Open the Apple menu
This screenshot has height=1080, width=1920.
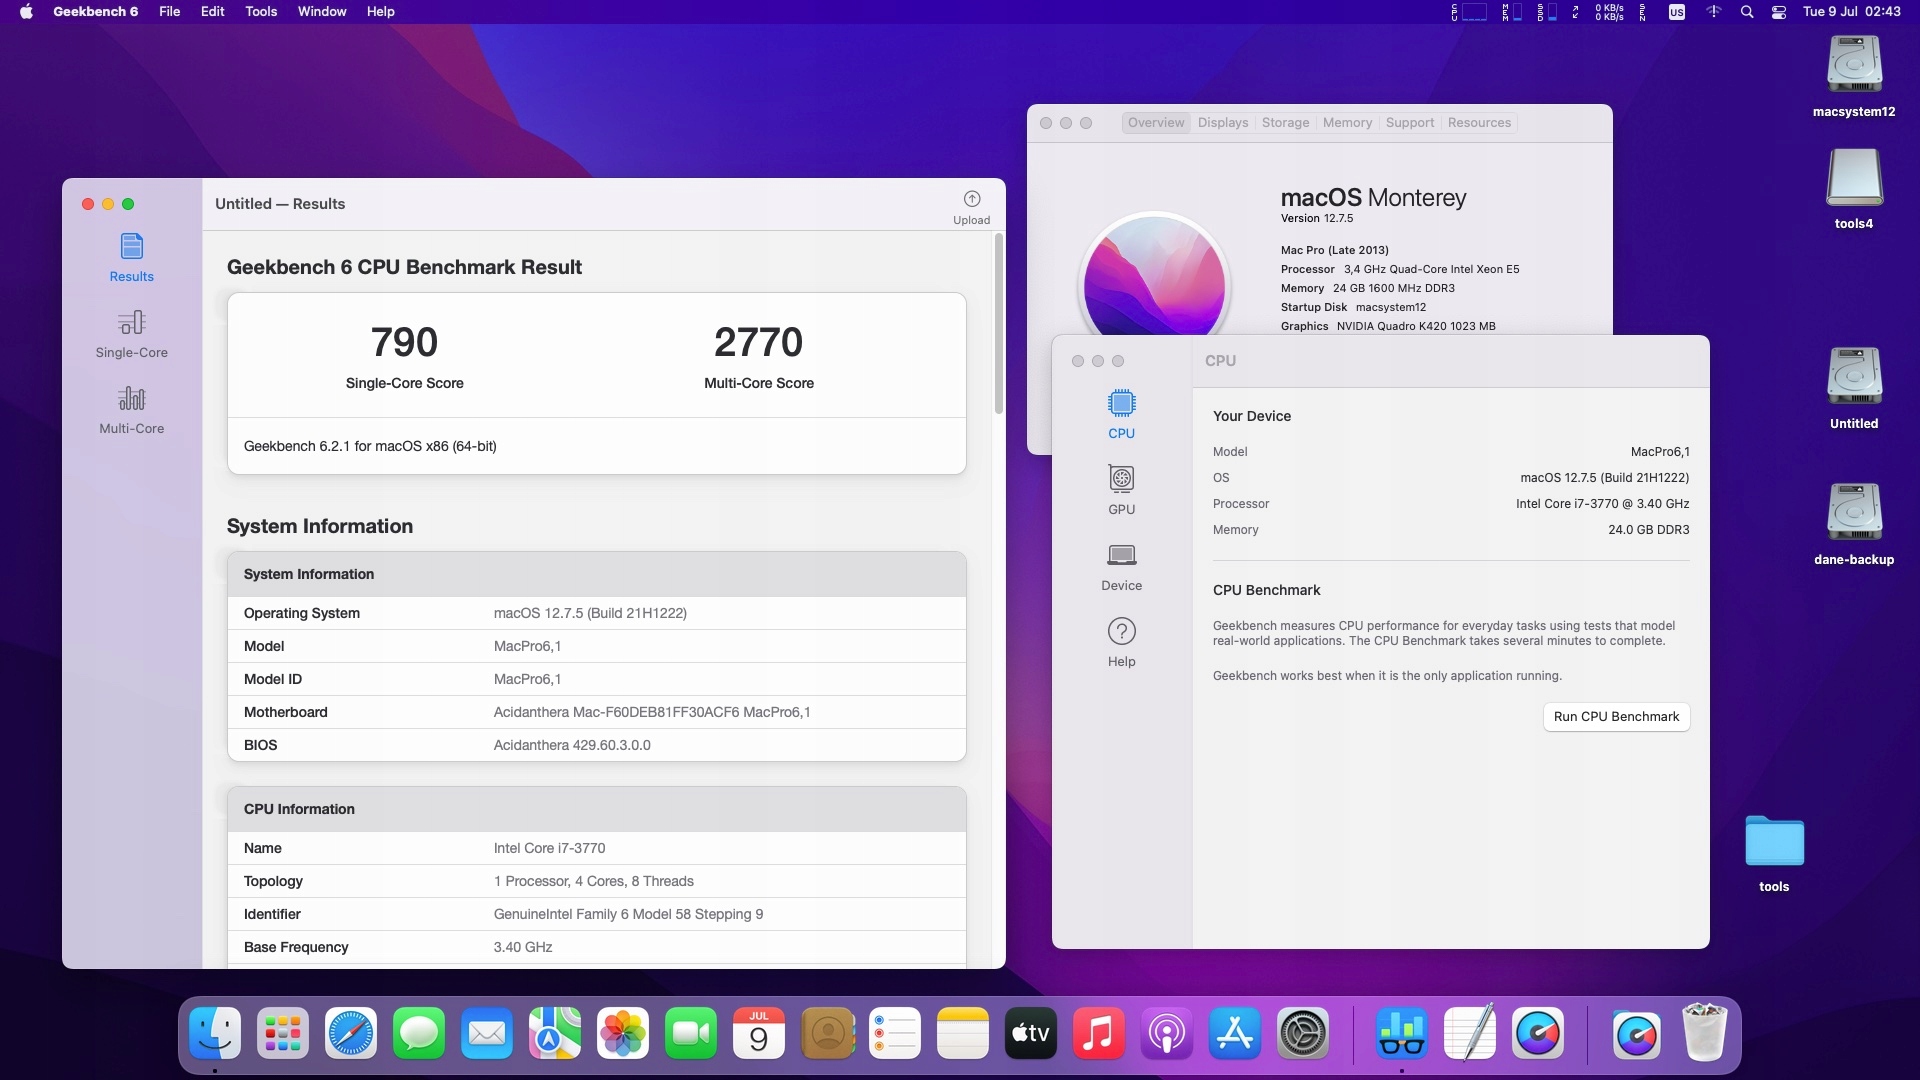click(x=26, y=12)
